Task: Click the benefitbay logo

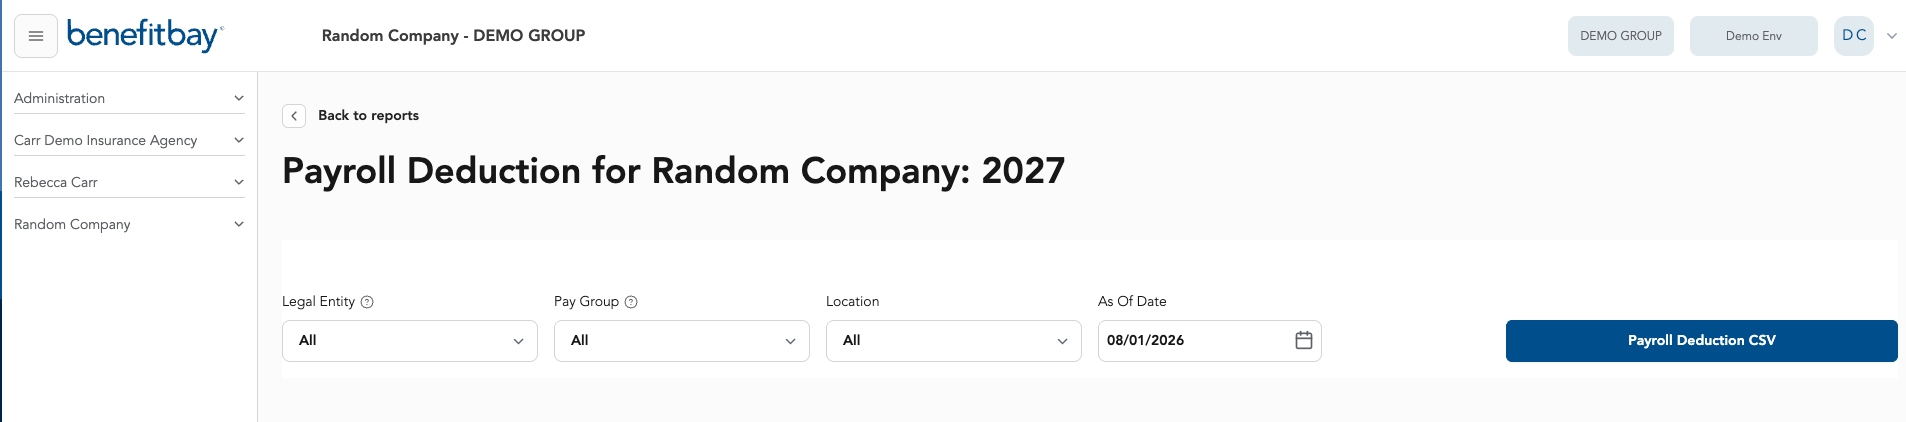Action: click(x=145, y=36)
